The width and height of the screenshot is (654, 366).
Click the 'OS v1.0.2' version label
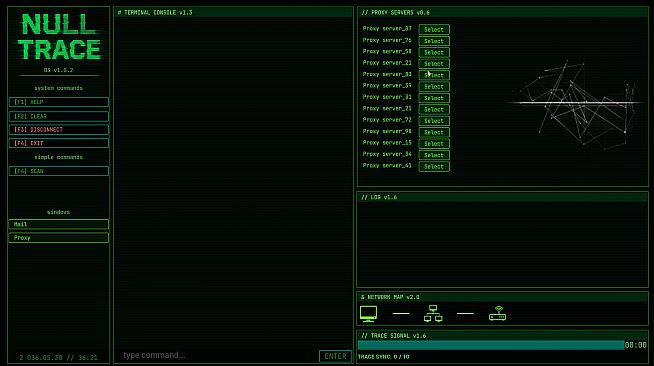point(58,70)
